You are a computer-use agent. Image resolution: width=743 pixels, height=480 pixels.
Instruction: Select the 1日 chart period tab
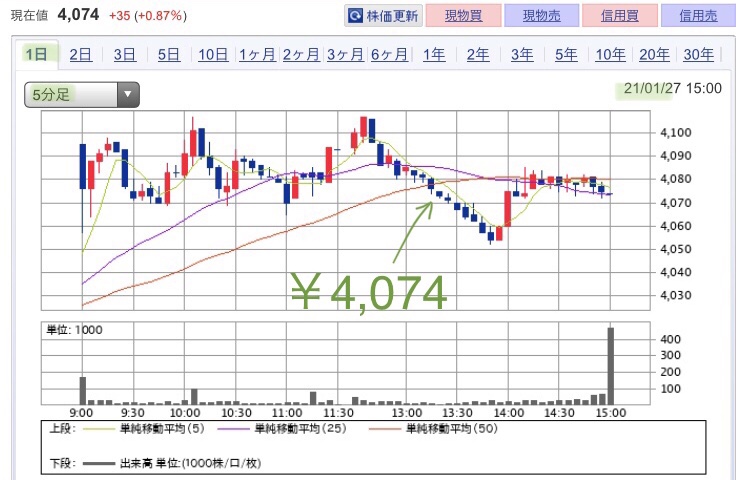[x=36, y=54]
